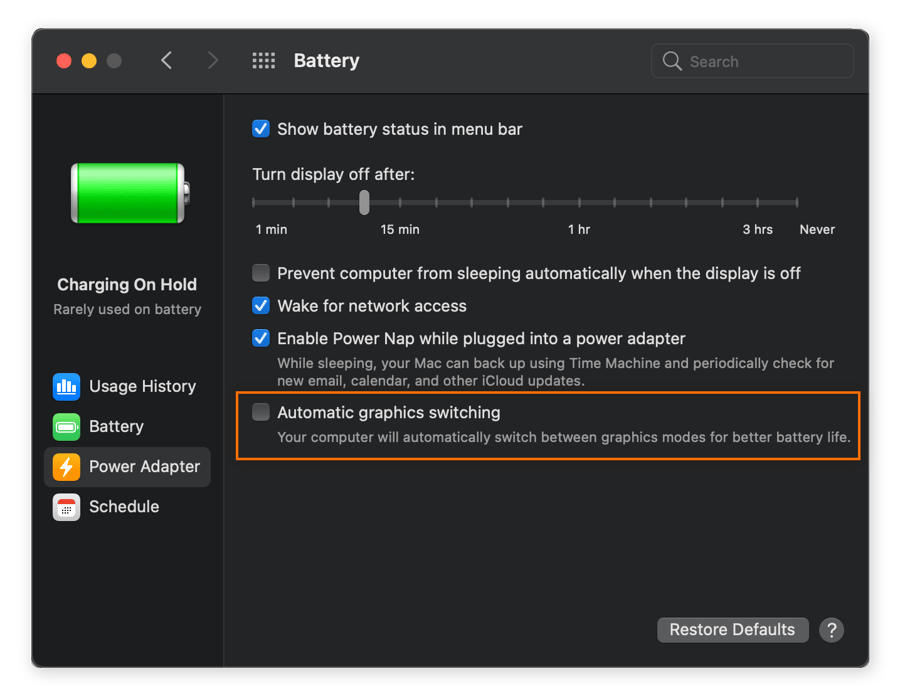Select the Usage History chart icon
900x696 pixels.
66,386
